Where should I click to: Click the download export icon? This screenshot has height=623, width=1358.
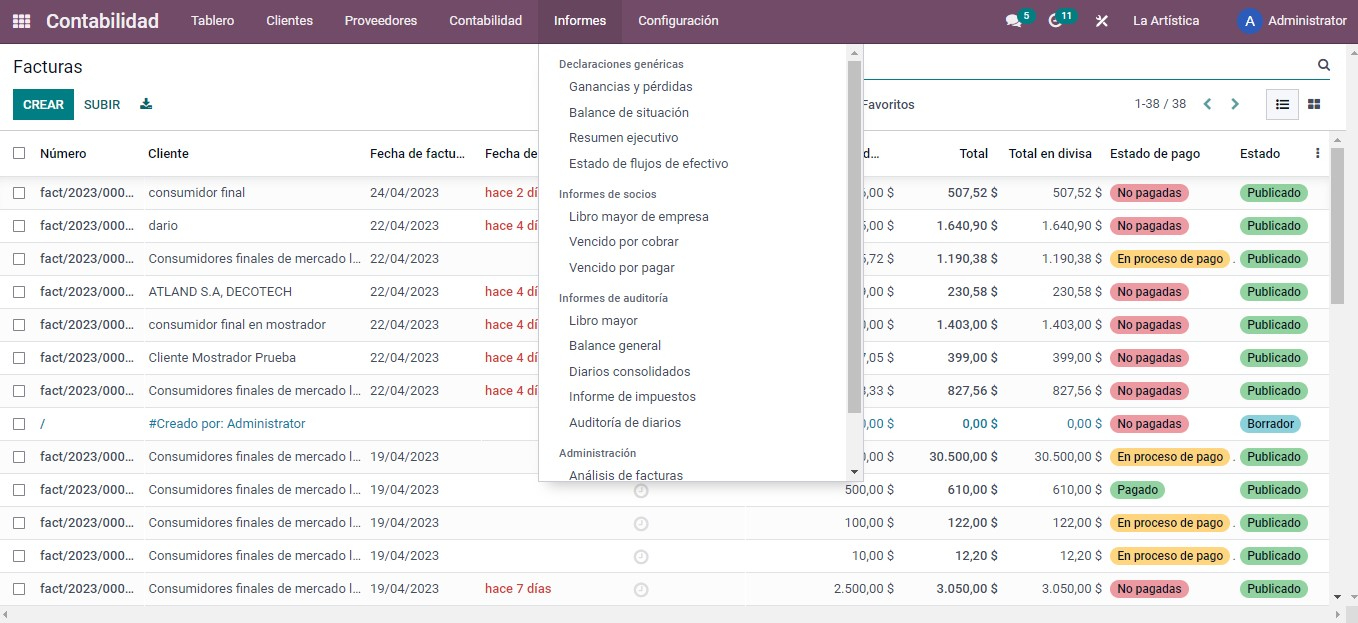click(x=146, y=104)
